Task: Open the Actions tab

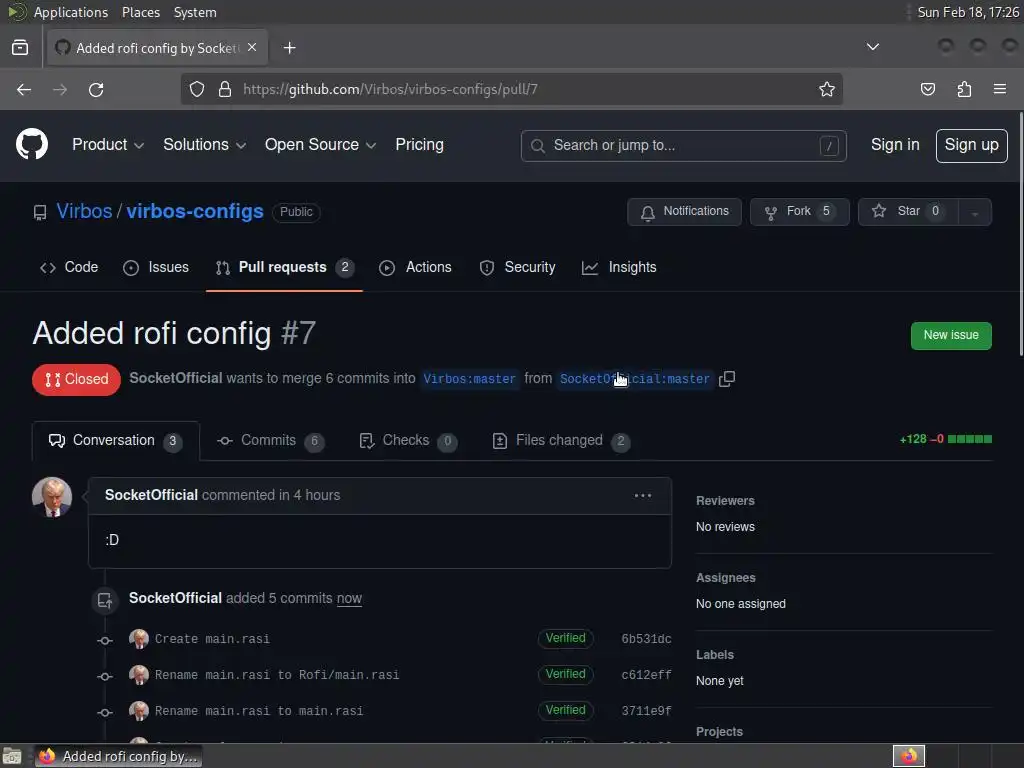Action: point(415,268)
